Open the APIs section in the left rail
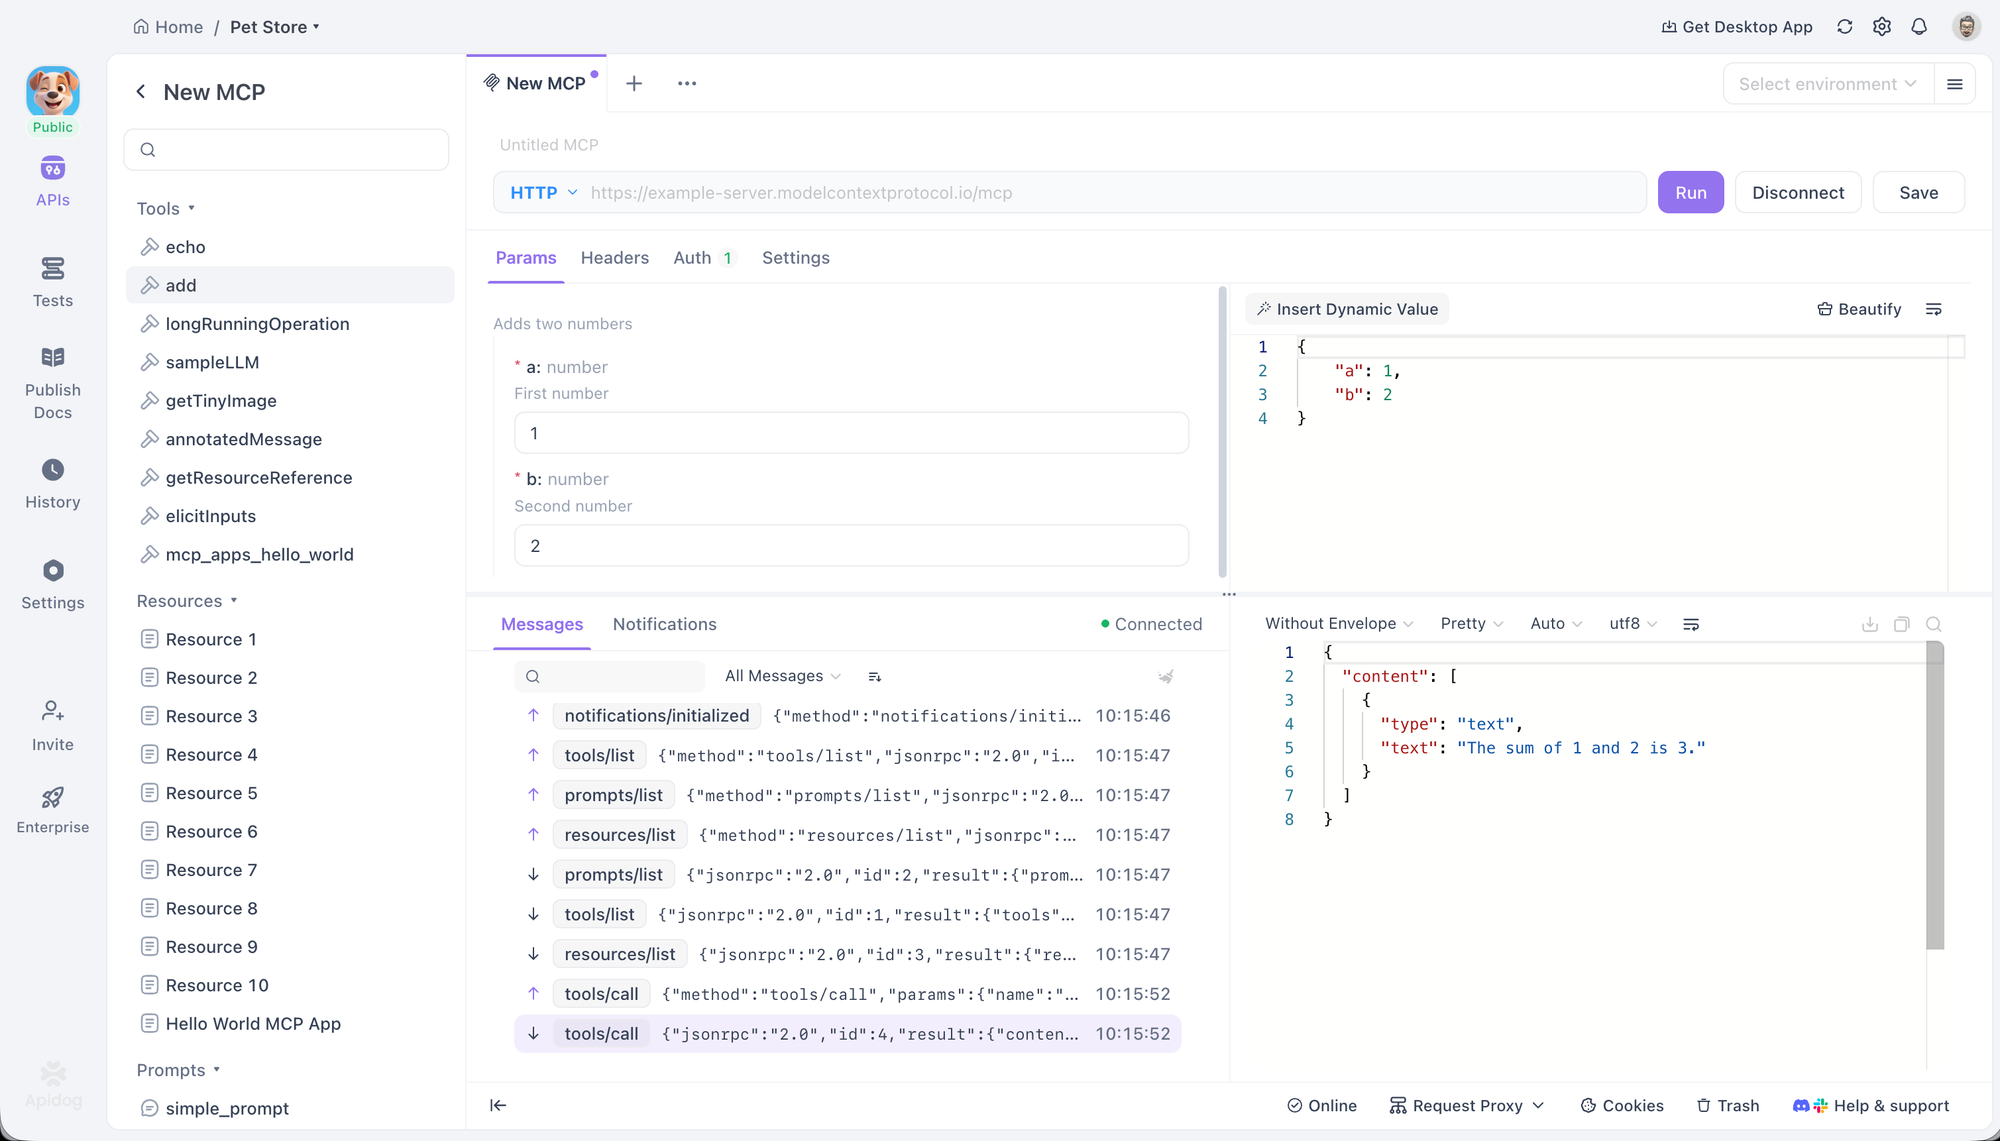 (x=52, y=180)
